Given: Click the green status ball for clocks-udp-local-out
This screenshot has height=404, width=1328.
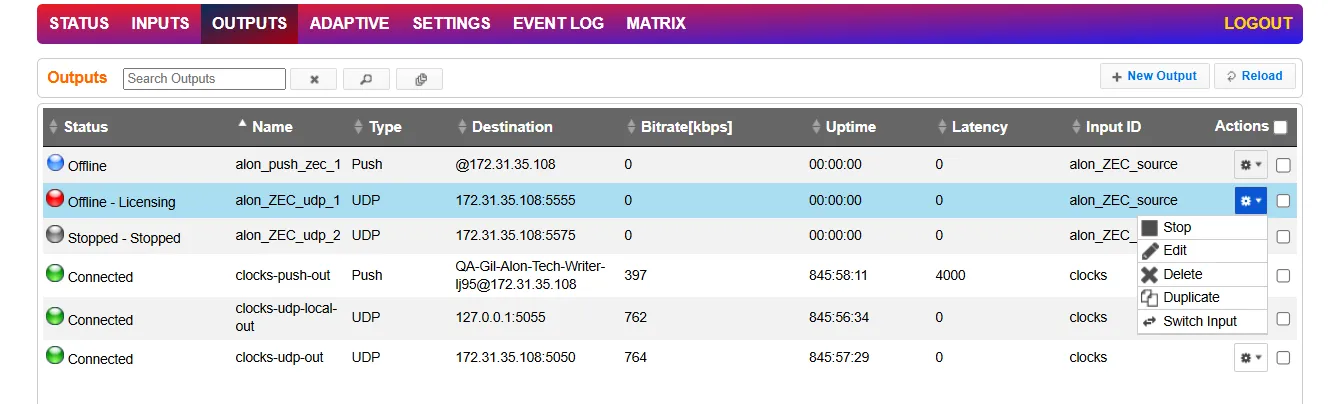Looking at the screenshot, I should 55,316.
